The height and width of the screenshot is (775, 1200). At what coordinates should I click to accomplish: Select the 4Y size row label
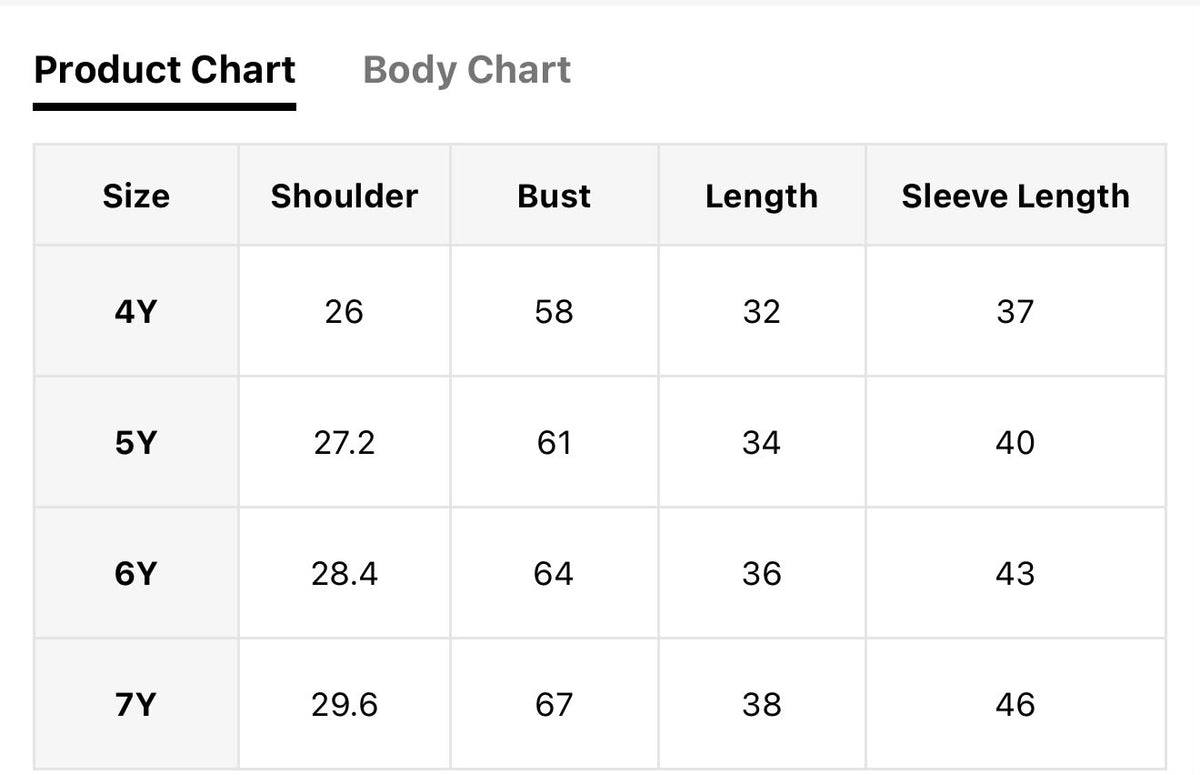pyautogui.click(x=136, y=311)
